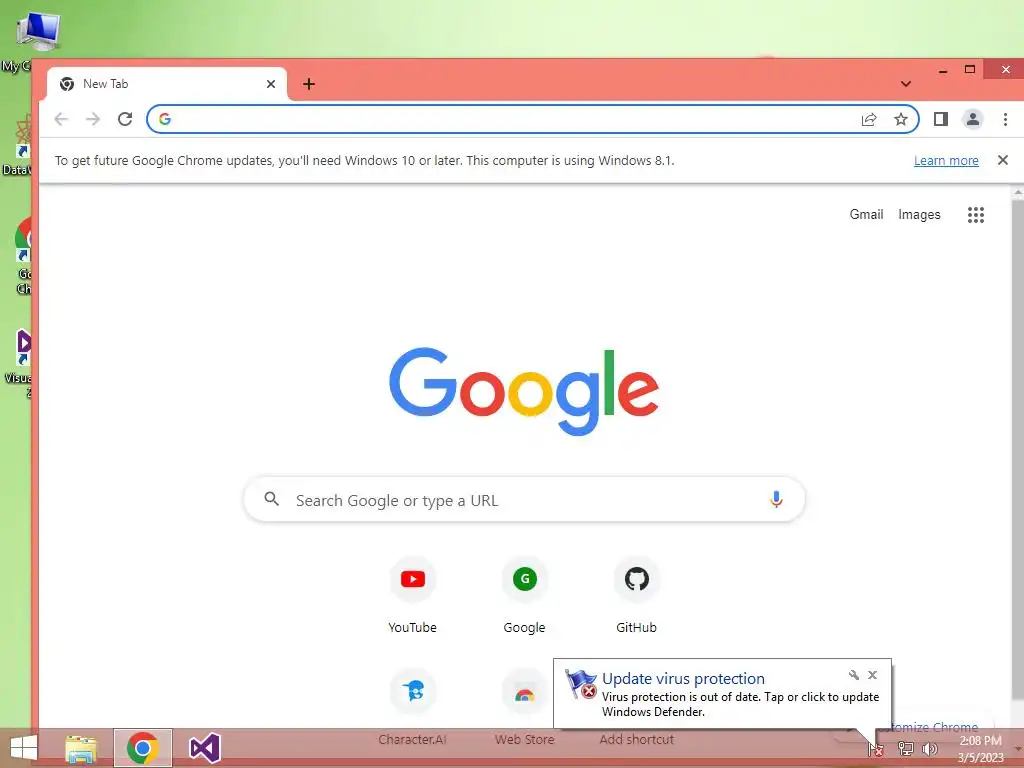Select the New Tab tab
This screenshot has height=768, width=1024.
(x=167, y=84)
